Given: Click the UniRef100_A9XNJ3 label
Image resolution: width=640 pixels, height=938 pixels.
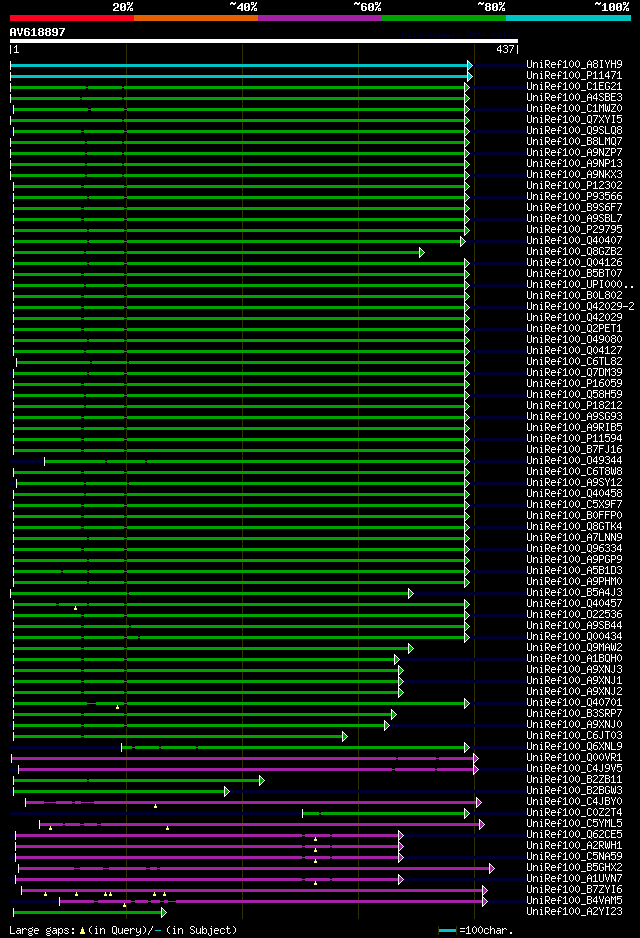Looking at the screenshot, I should [x=574, y=669].
